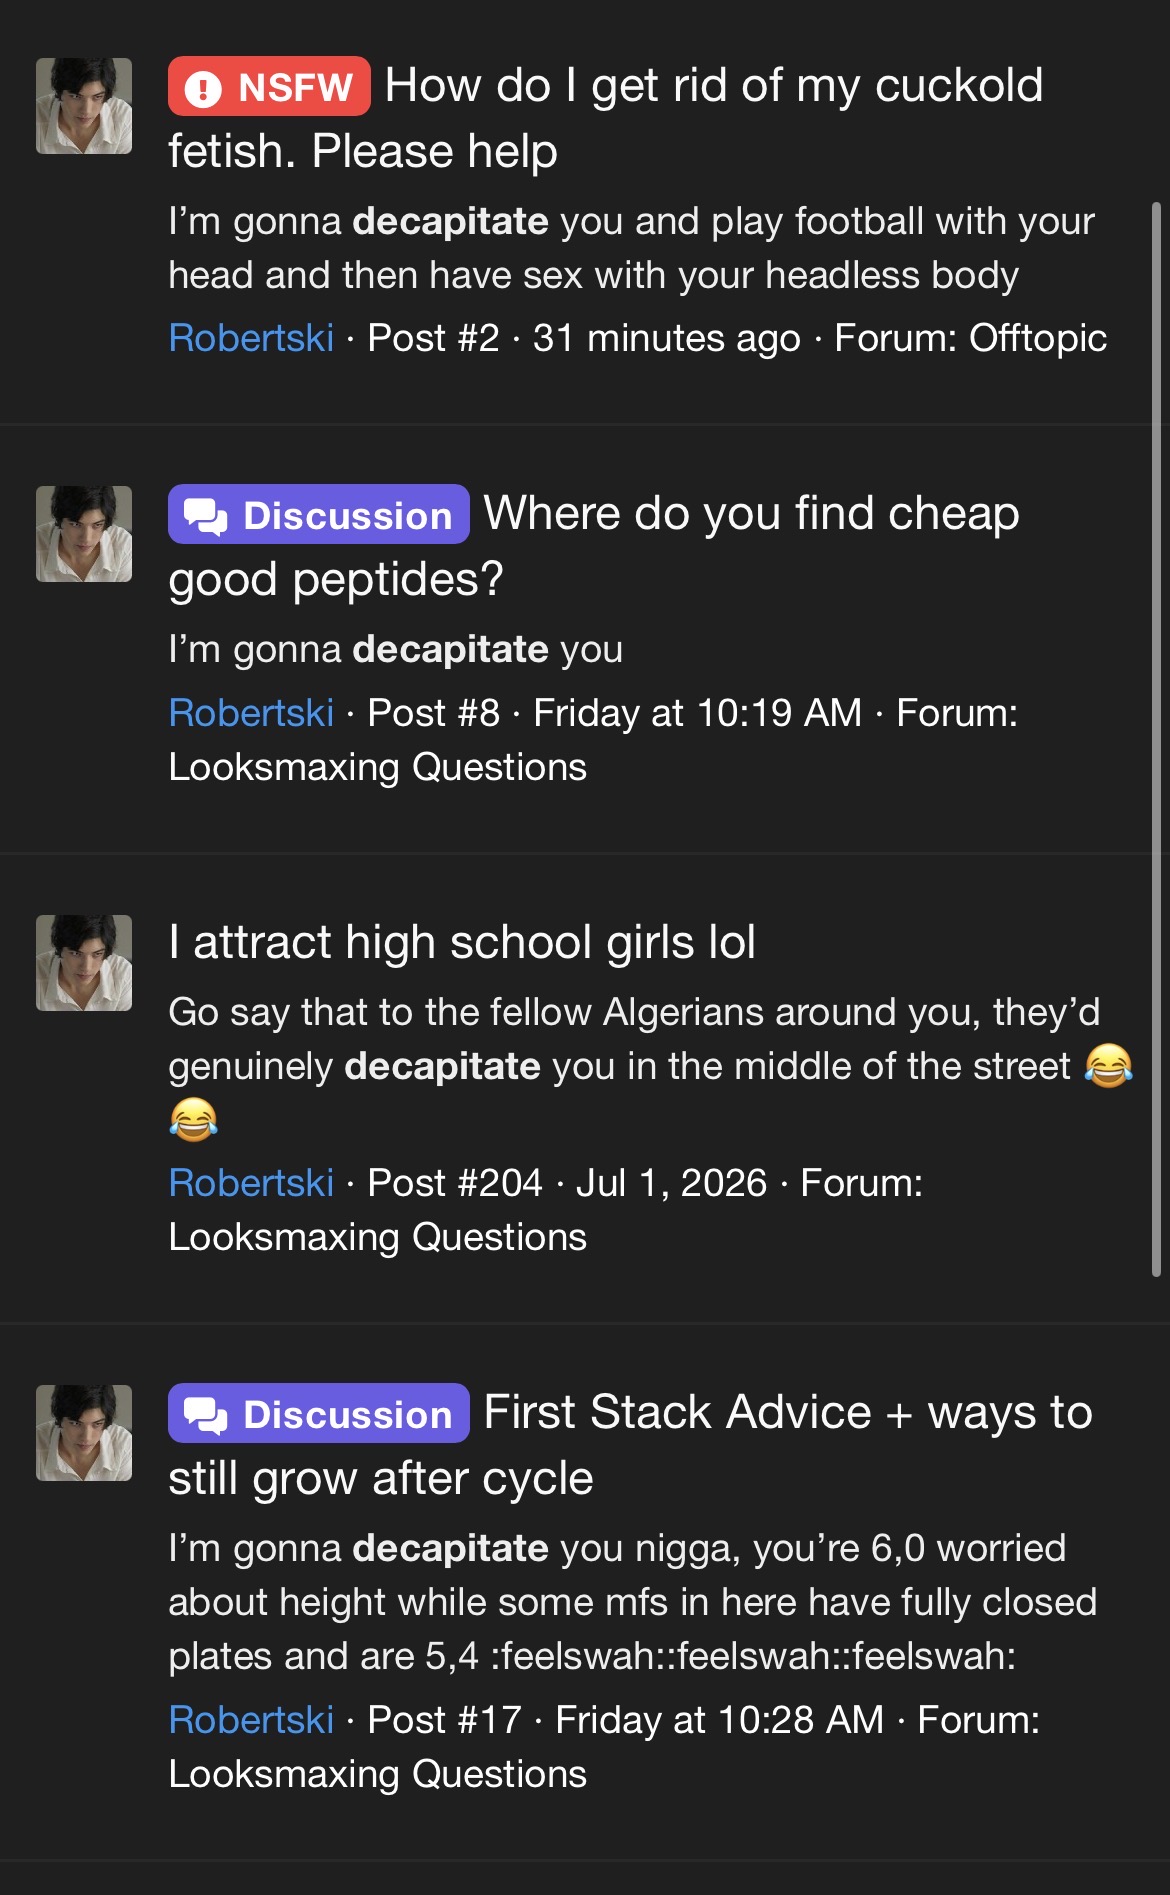Click the red NSFW tag badge
Image resolution: width=1170 pixels, height=1895 pixels.
(x=269, y=87)
